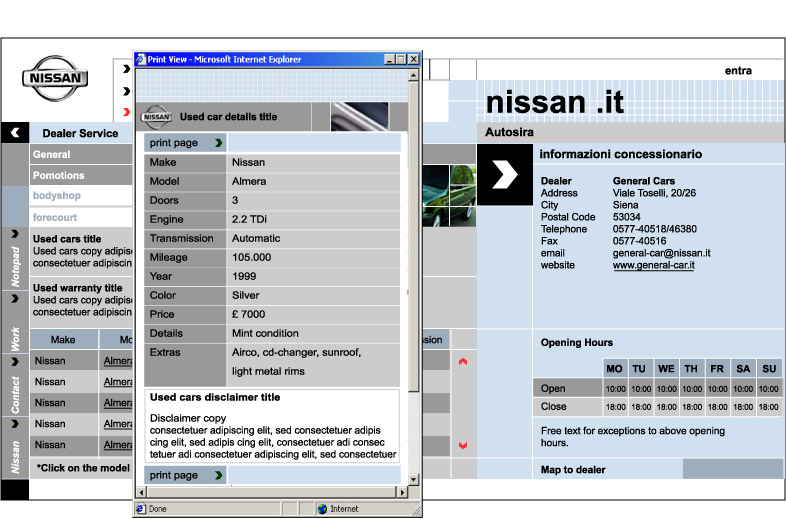Click the second black chevron in top navigation
786x519 pixels.
(x=126, y=91)
